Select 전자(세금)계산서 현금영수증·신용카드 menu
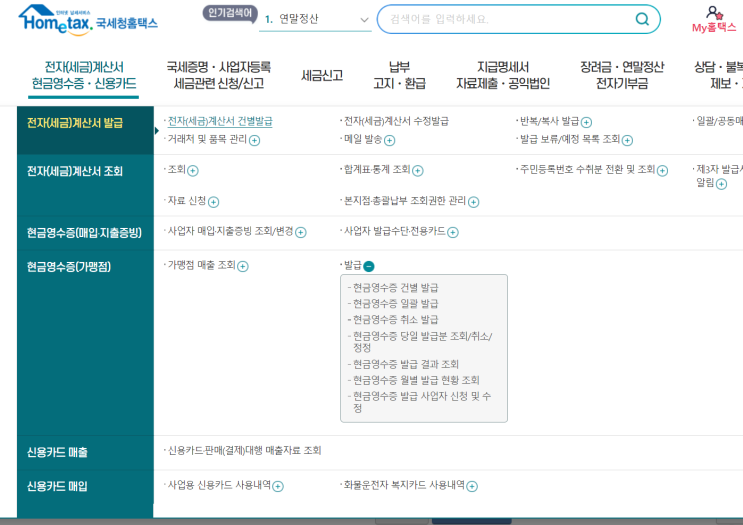 point(84,75)
